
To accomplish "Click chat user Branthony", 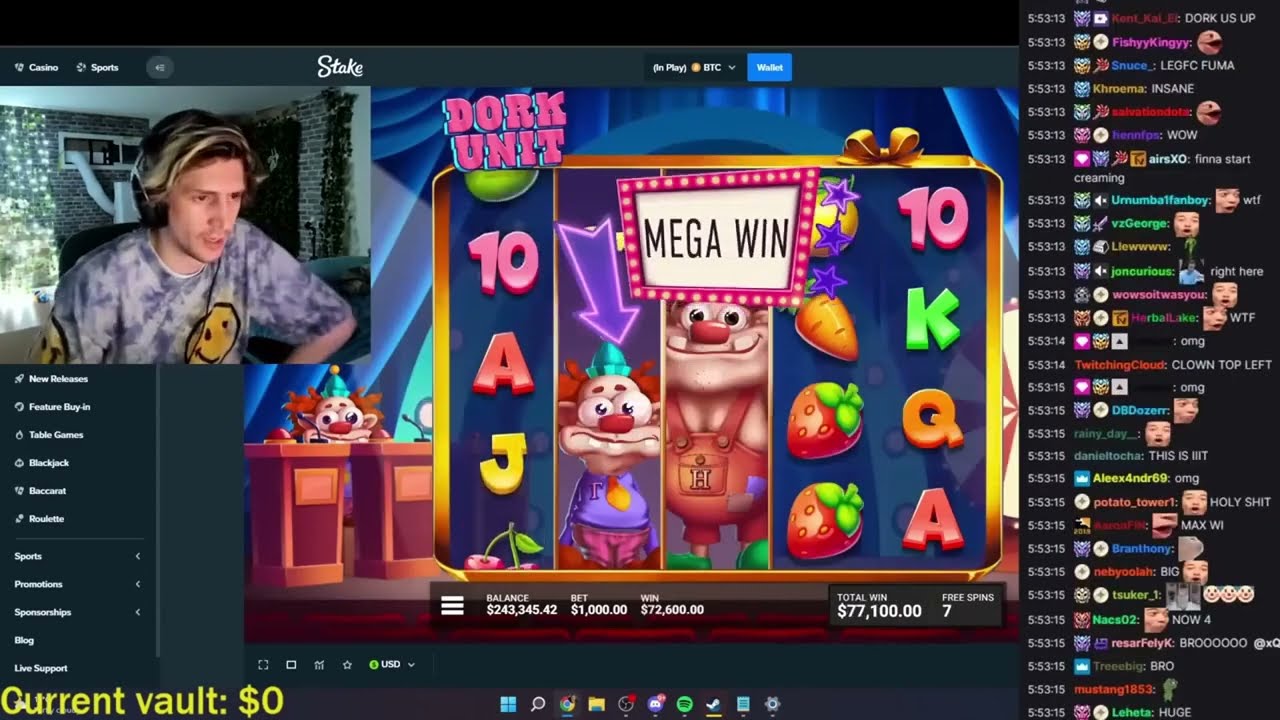I will [x=1142, y=548].
